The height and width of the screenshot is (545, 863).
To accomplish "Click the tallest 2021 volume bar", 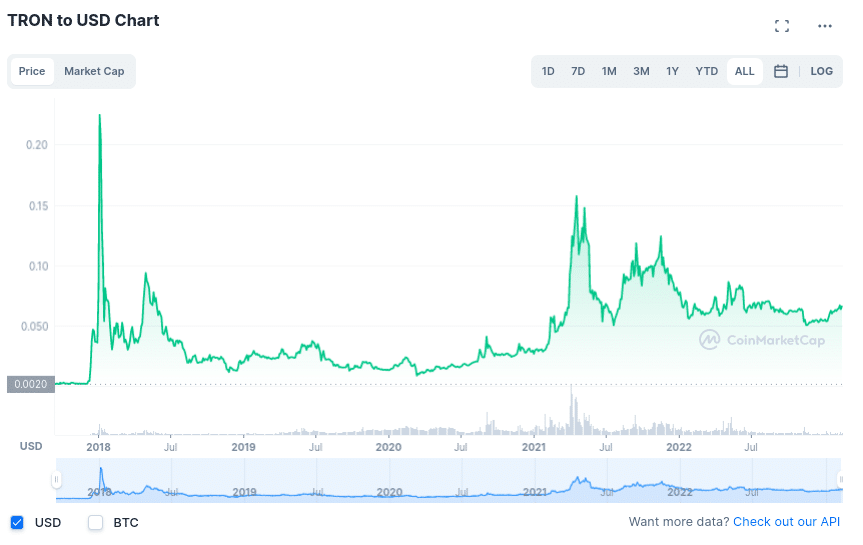I will [x=571, y=410].
